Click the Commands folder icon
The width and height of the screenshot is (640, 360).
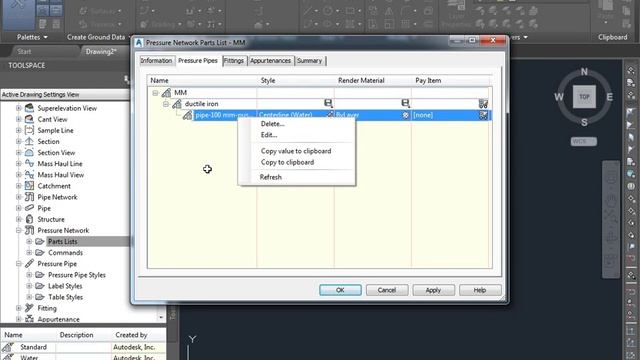[x=40, y=253]
